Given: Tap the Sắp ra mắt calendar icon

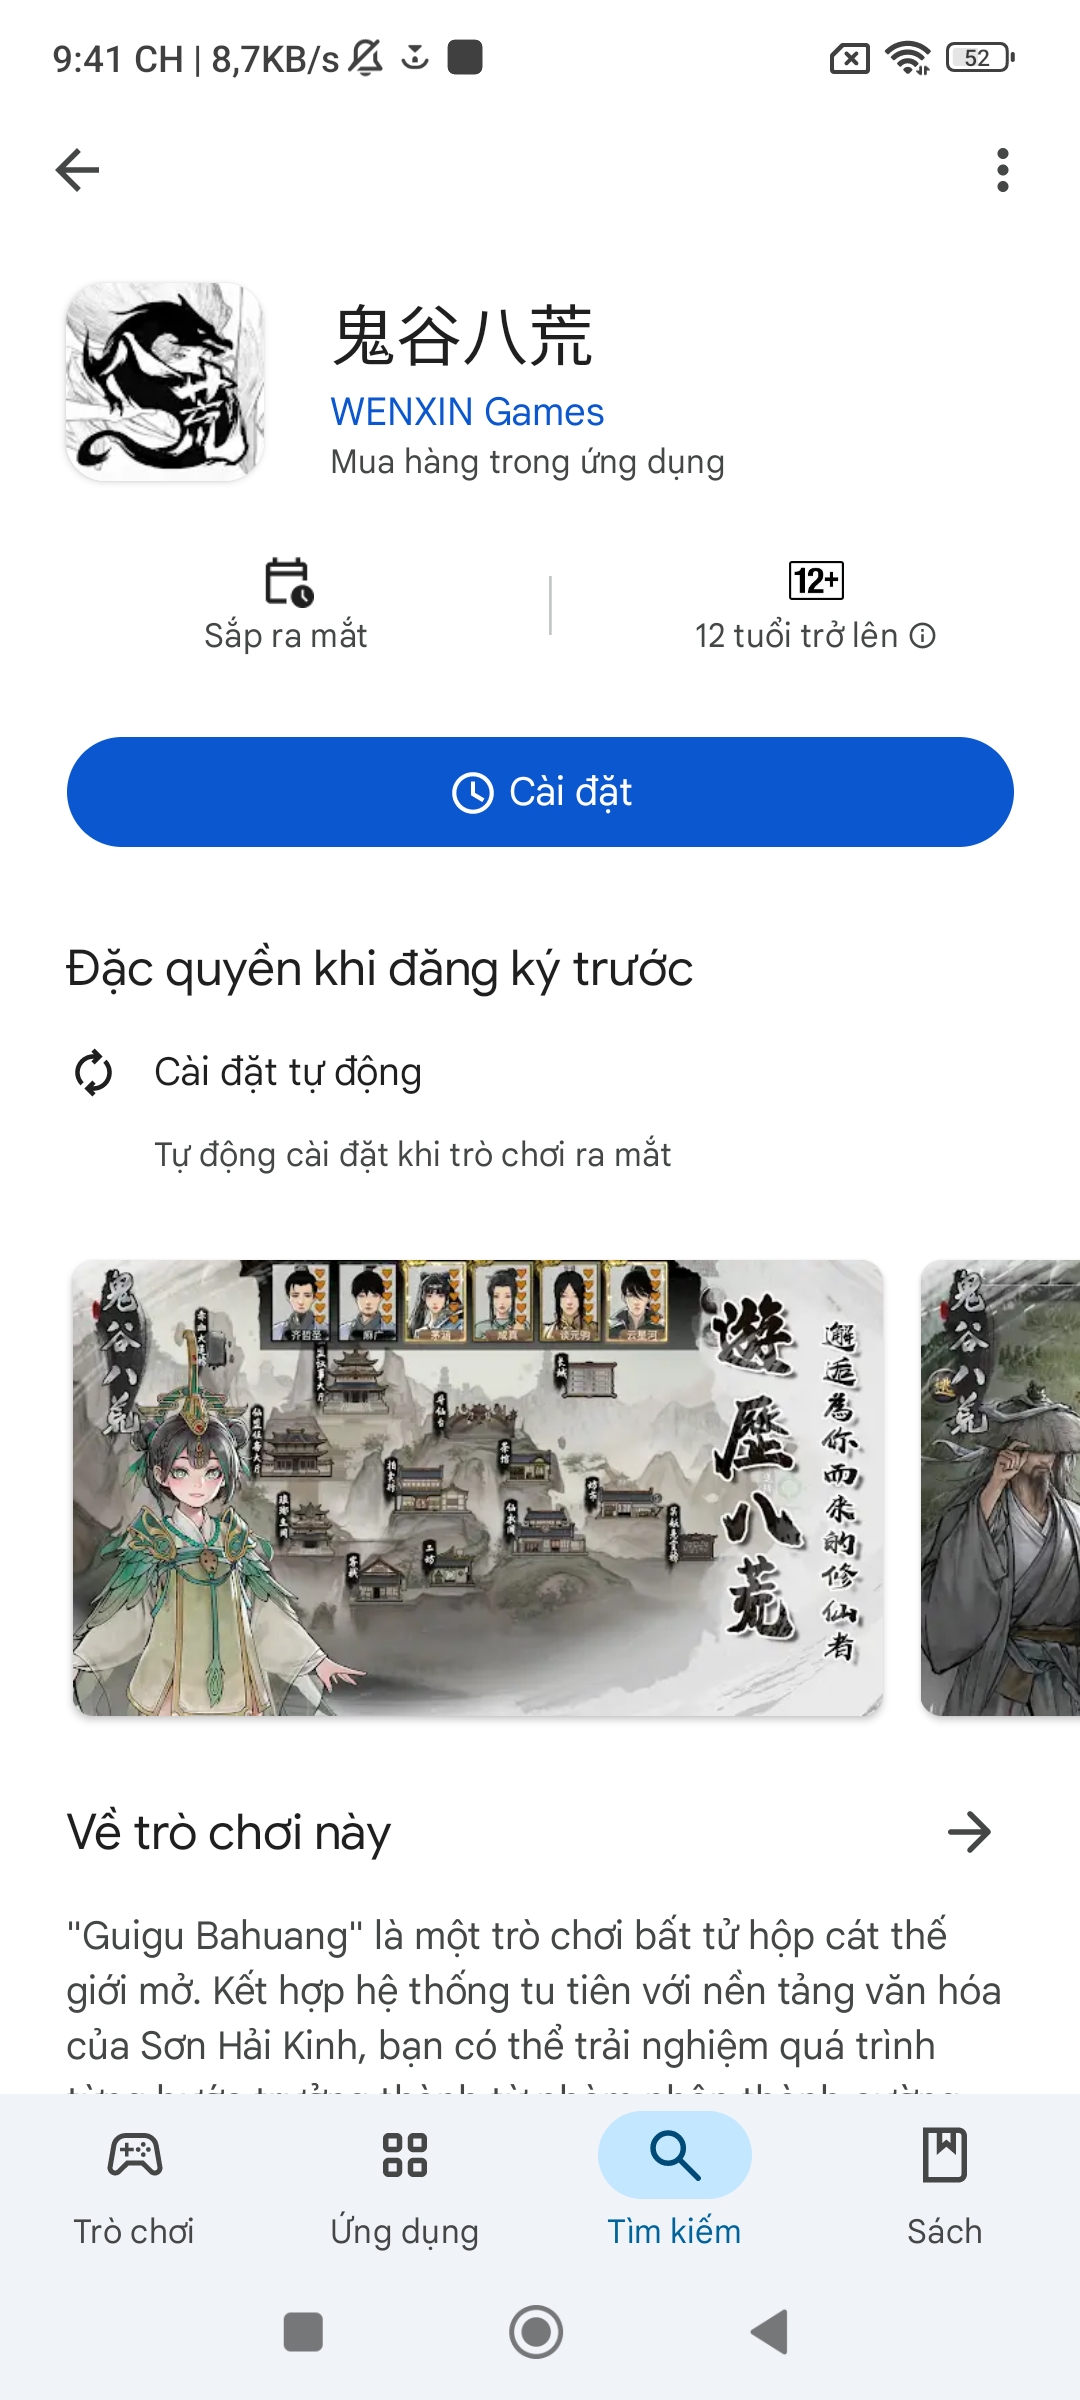Looking at the screenshot, I should (288, 582).
